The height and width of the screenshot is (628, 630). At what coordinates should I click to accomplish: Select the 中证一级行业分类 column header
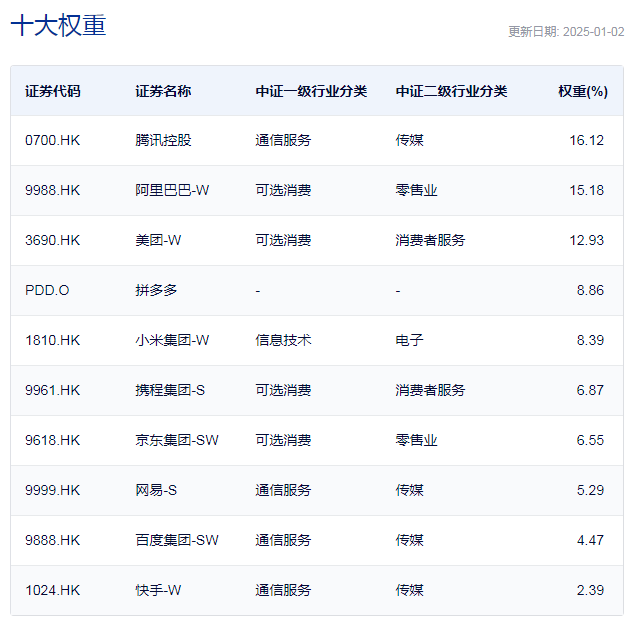coord(311,91)
